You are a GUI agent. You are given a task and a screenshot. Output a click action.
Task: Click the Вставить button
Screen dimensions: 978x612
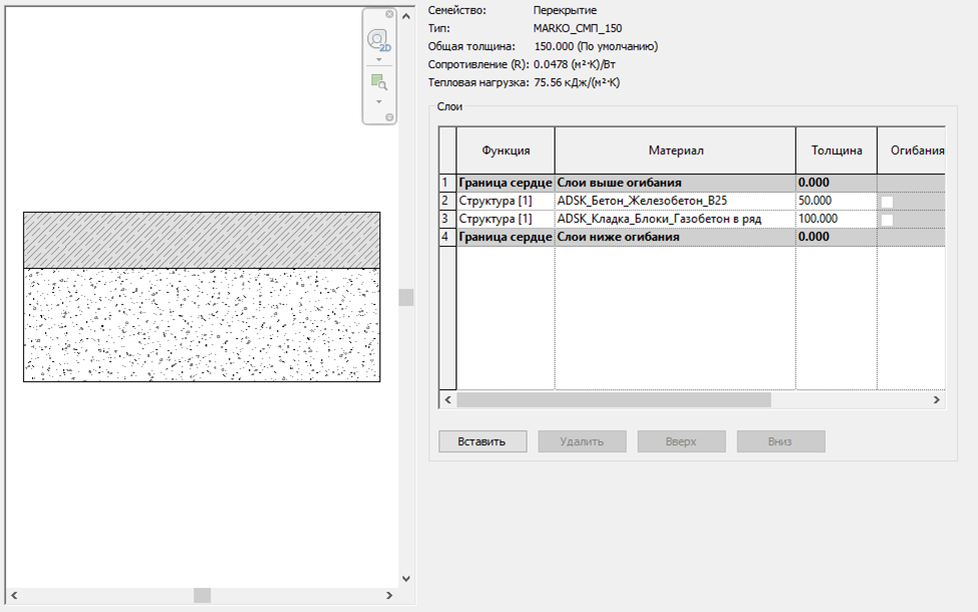click(x=482, y=441)
